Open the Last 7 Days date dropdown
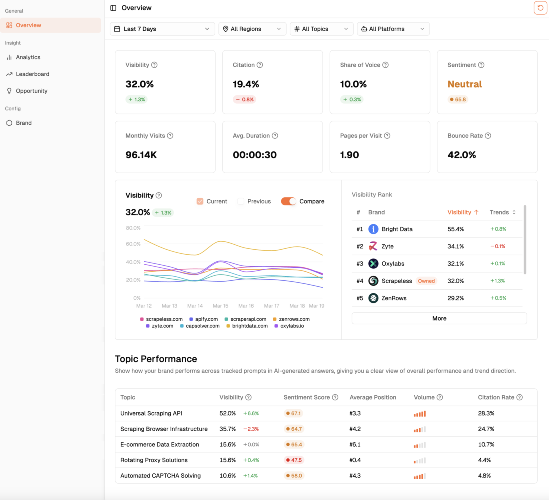The width and height of the screenshot is (549, 500). [x=162, y=29]
